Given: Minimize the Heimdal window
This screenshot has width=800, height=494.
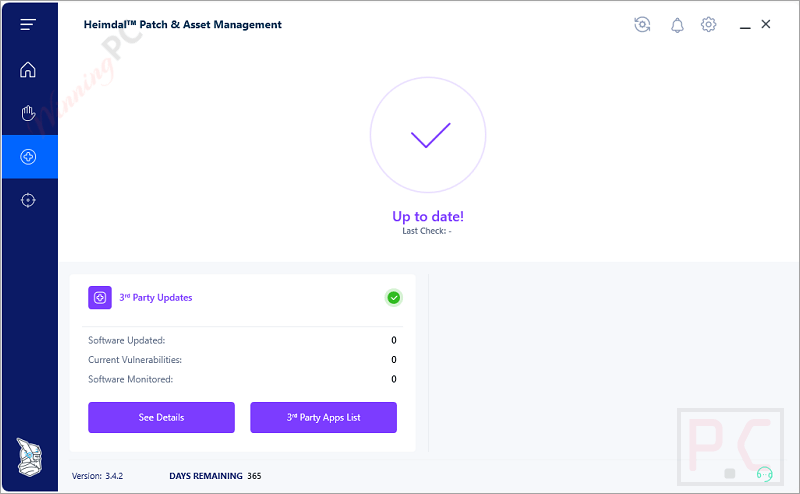Looking at the screenshot, I should tap(745, 28).
